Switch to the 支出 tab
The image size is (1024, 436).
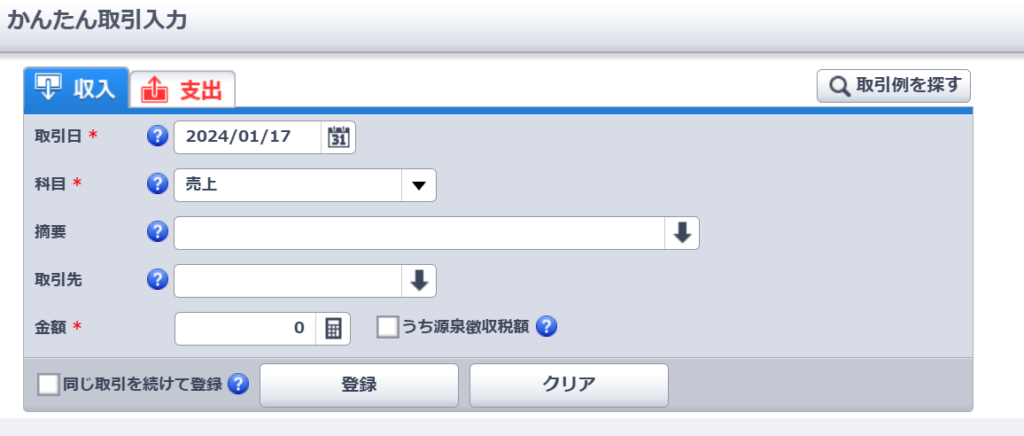(182, 90)
